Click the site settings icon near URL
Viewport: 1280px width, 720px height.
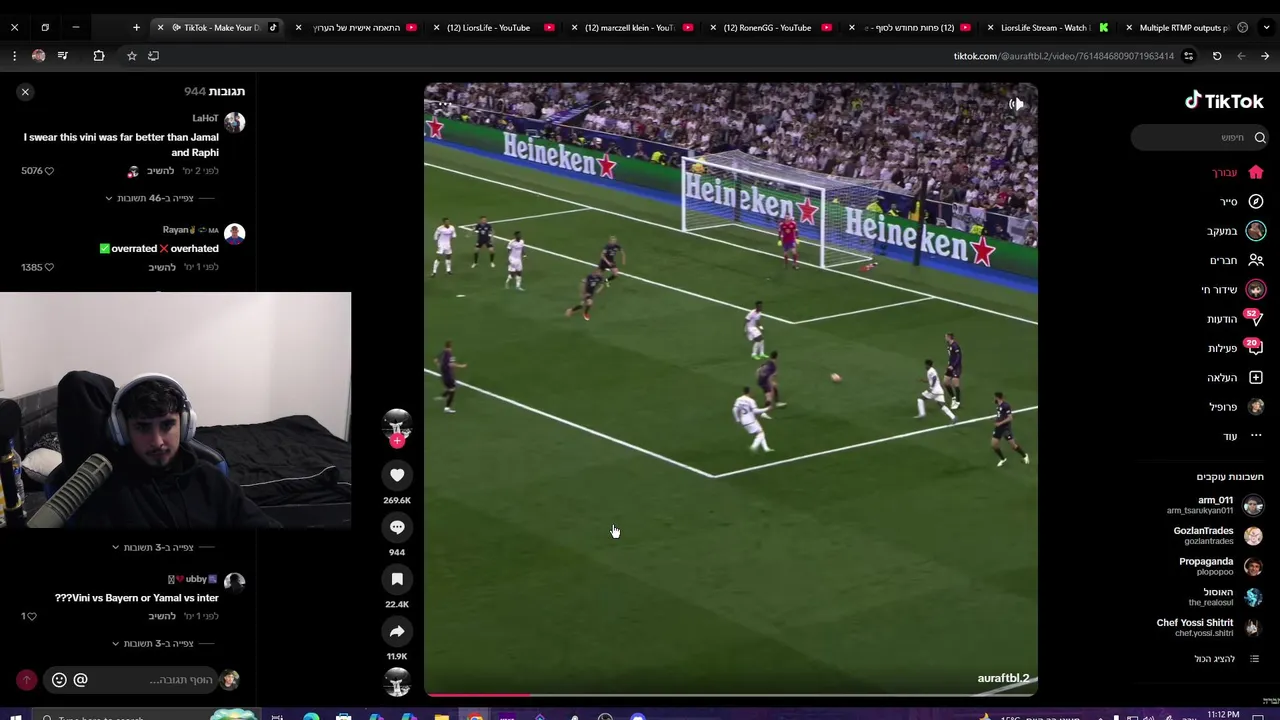coord(1188,56)
